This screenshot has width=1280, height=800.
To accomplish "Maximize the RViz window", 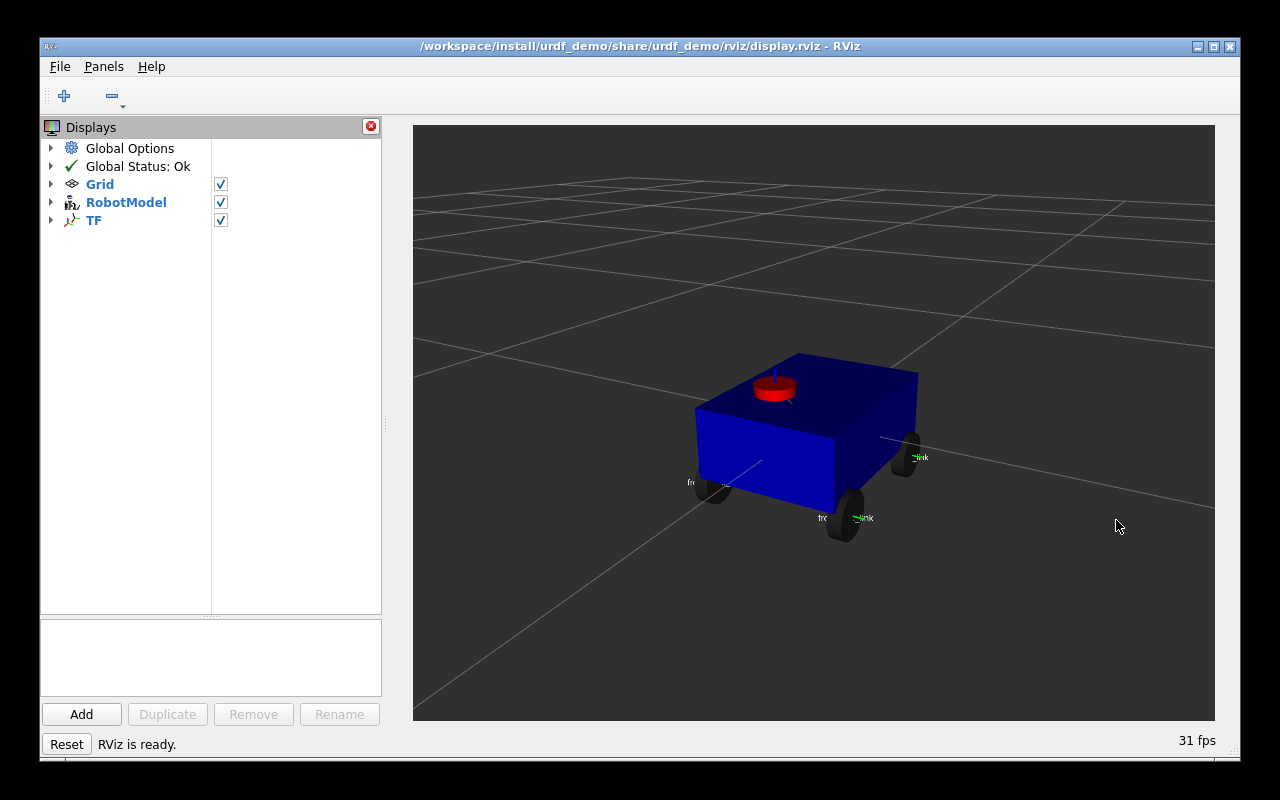I will point(1214,47).
